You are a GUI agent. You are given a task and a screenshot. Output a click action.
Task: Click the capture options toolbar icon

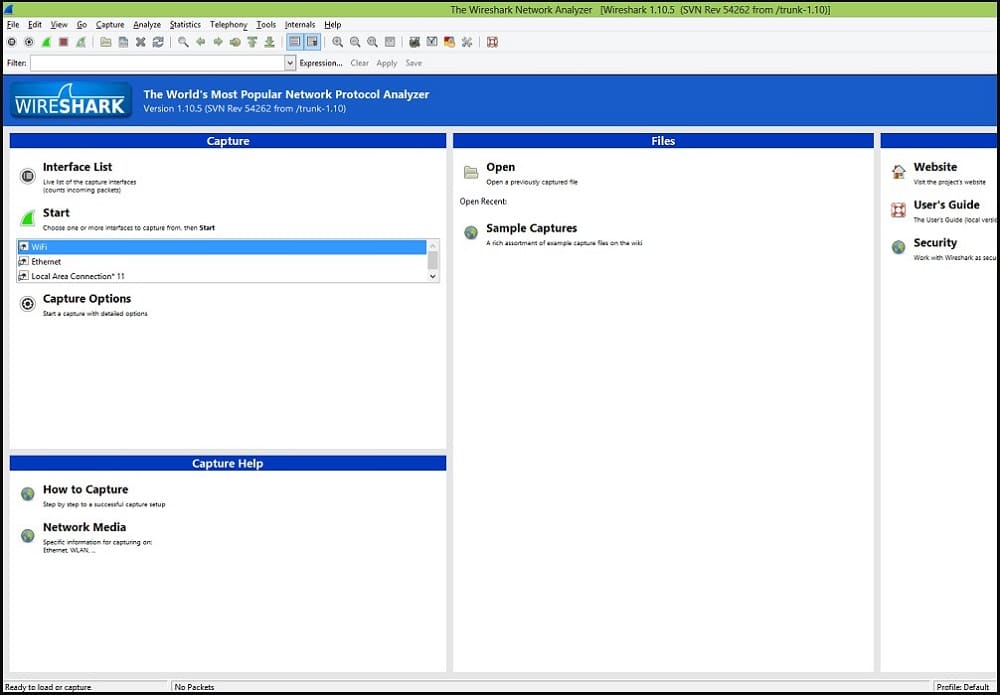[x=29, y=42]
